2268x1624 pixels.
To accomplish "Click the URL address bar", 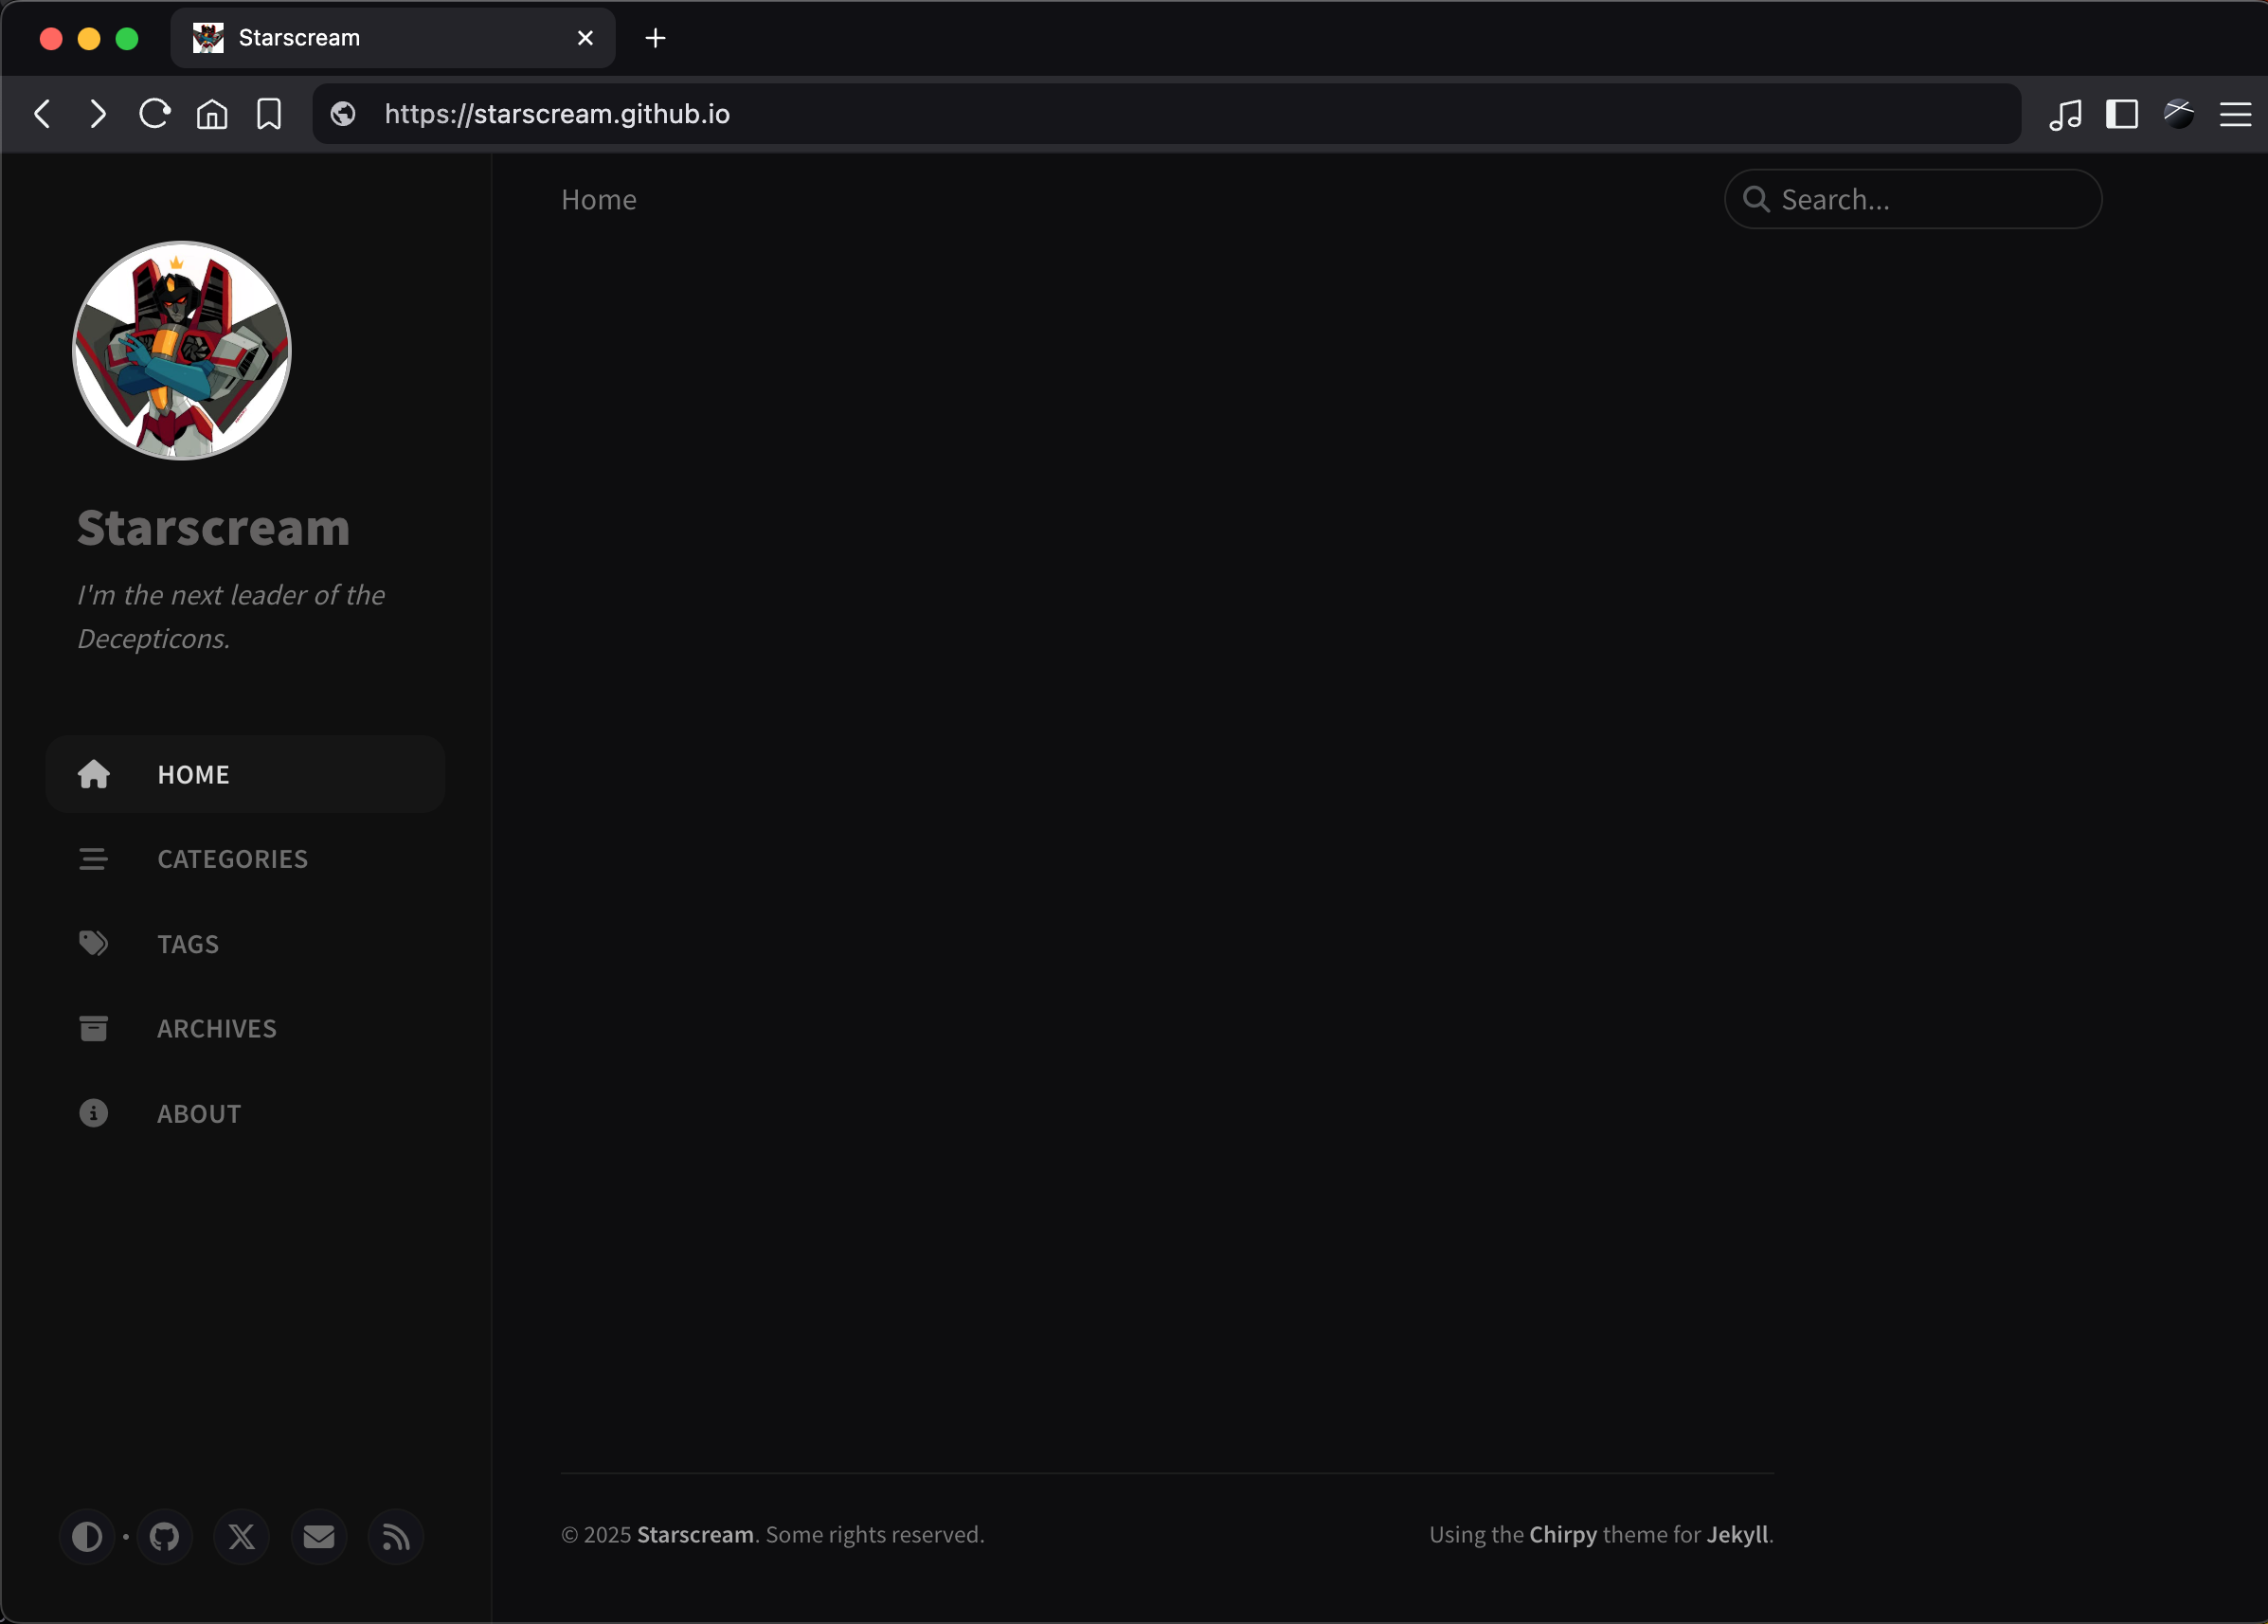I will pyautogui.click(x=1167, y=114).
